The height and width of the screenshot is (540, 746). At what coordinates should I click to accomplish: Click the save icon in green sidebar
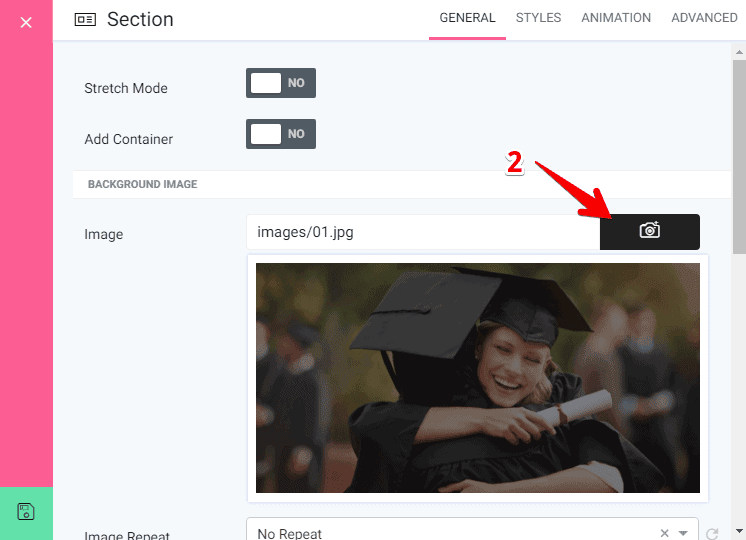26,512
